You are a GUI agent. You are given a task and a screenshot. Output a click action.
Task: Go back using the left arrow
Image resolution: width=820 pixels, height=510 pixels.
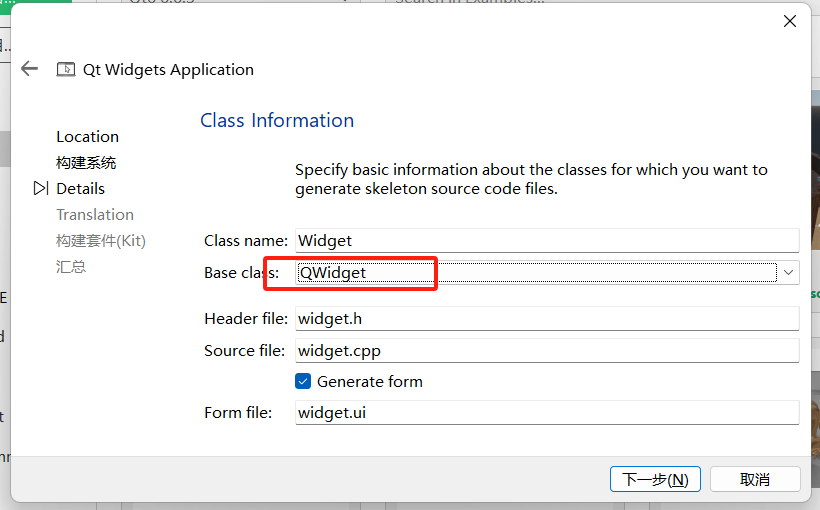click(29, 69)
